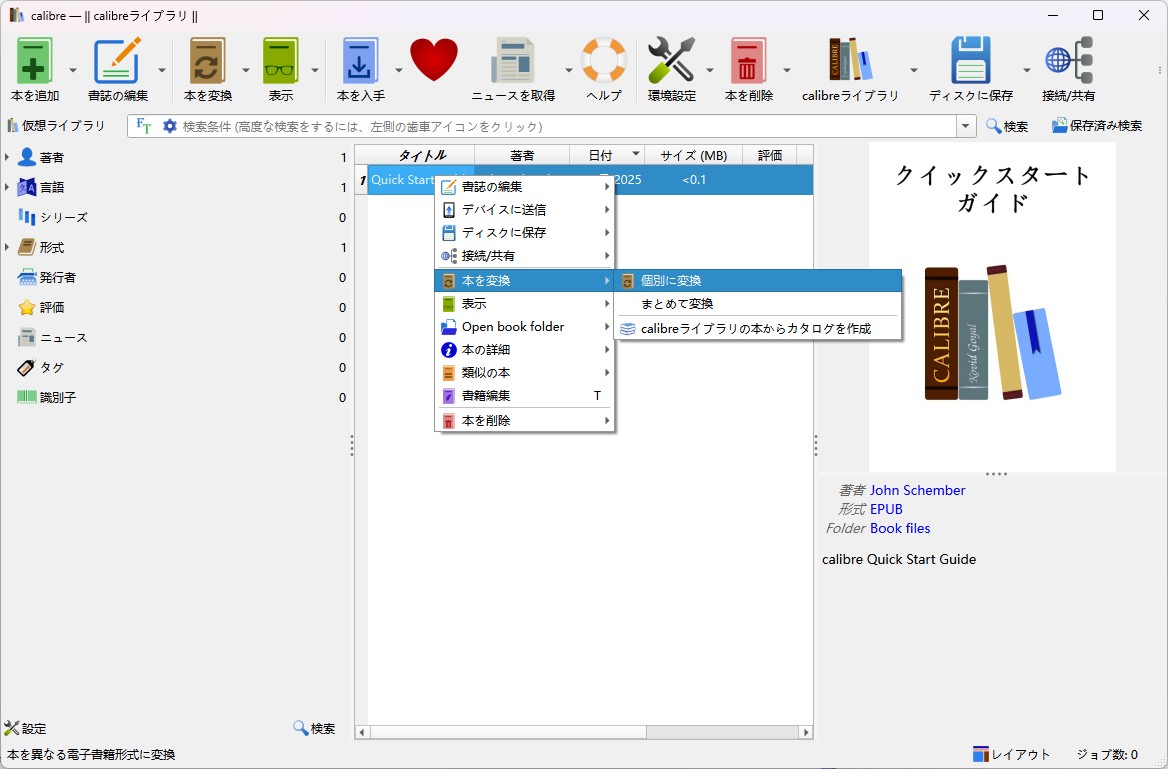Open ニュースを取得 news fetch icon
The height and width of the screenshot is (769, 1168).
pyautogui.click(x=513, y=61)
